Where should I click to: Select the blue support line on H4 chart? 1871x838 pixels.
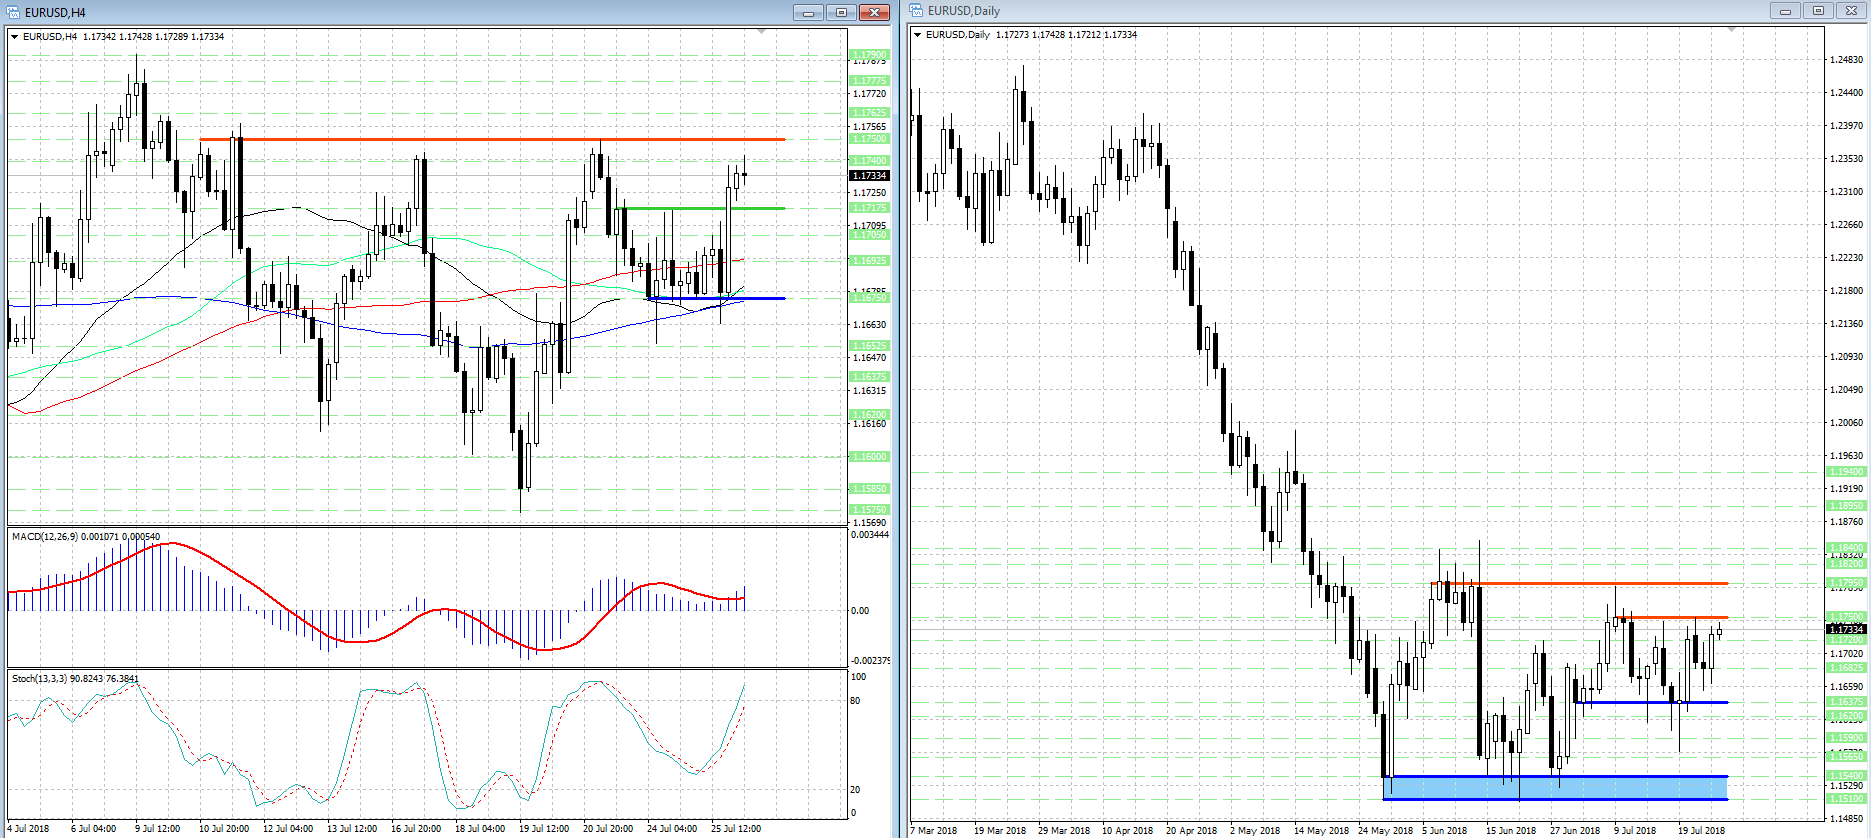tap(716, 298)
